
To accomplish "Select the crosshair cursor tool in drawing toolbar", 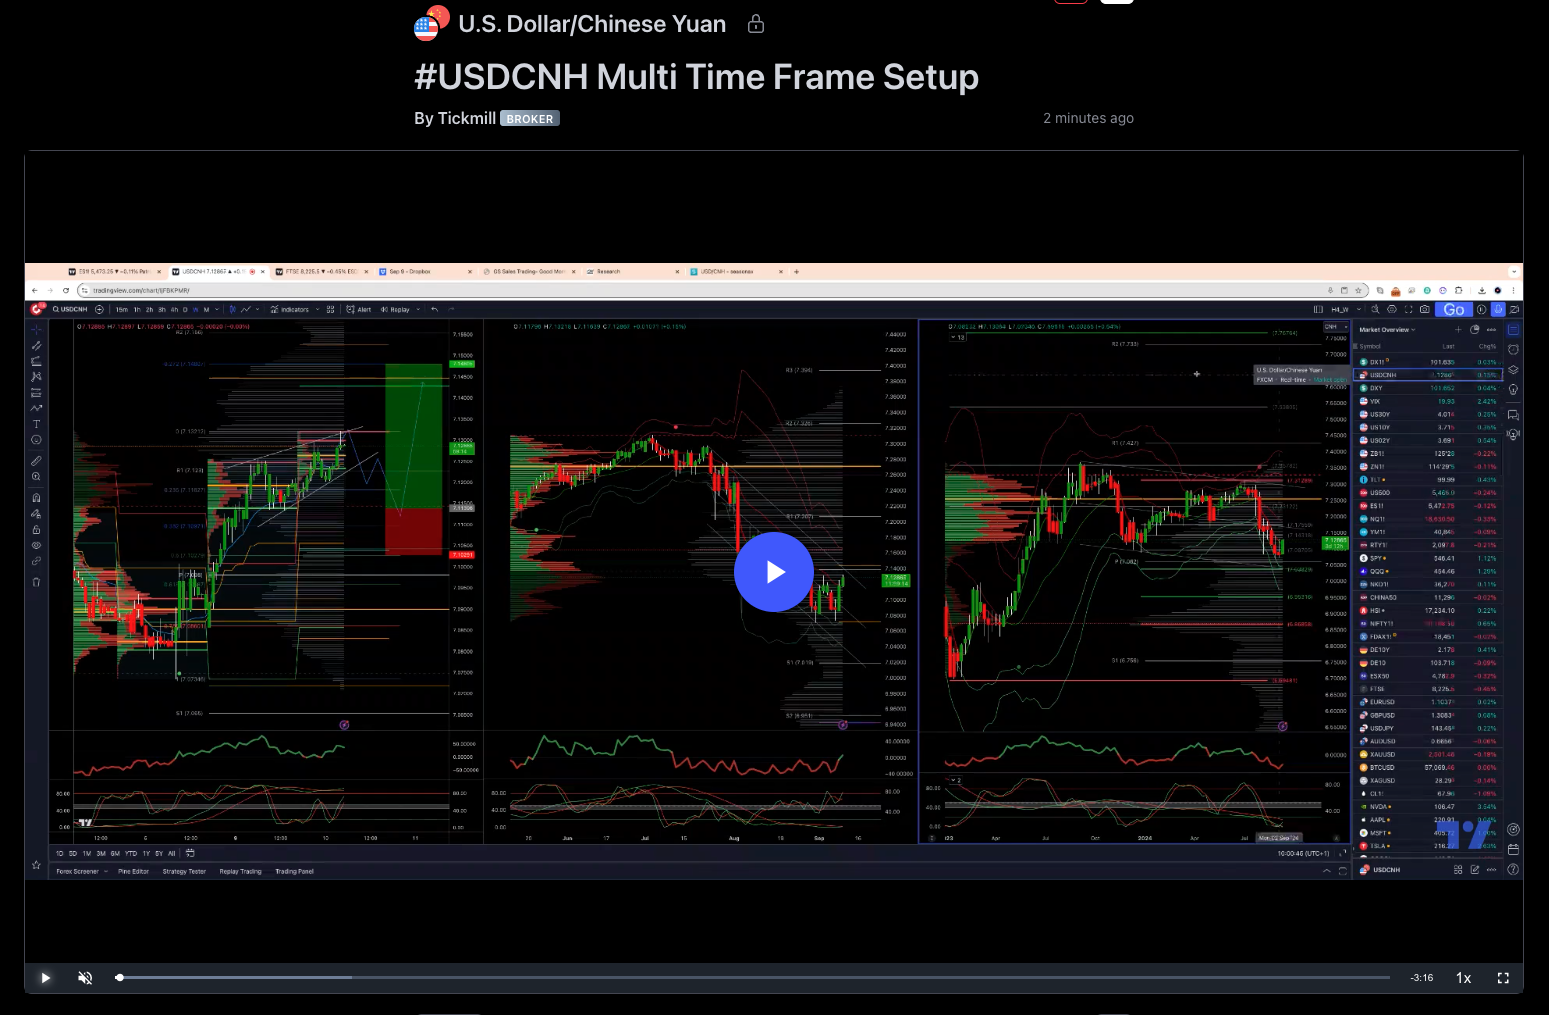I will (x=36, y=329).
